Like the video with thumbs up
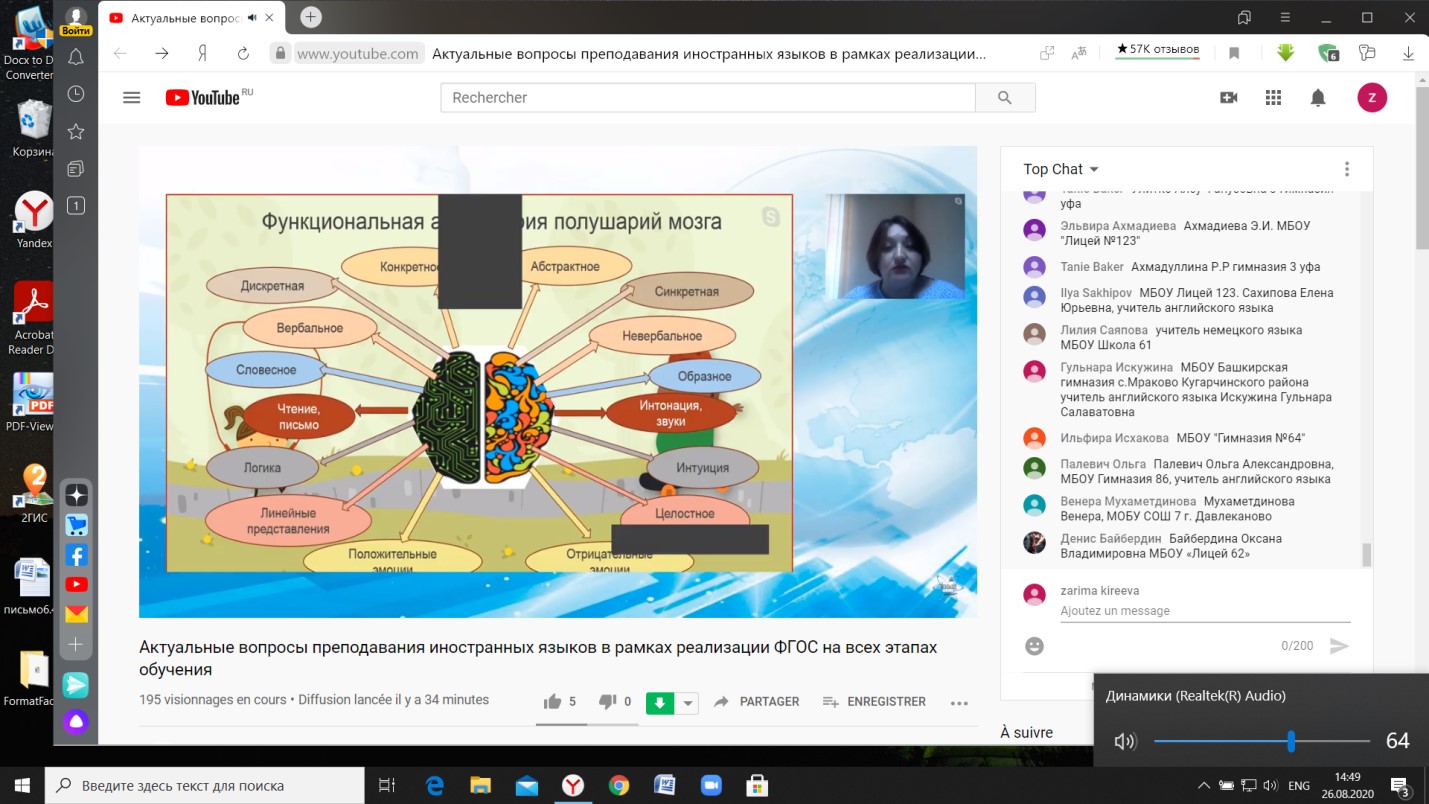 coord(553,702)
